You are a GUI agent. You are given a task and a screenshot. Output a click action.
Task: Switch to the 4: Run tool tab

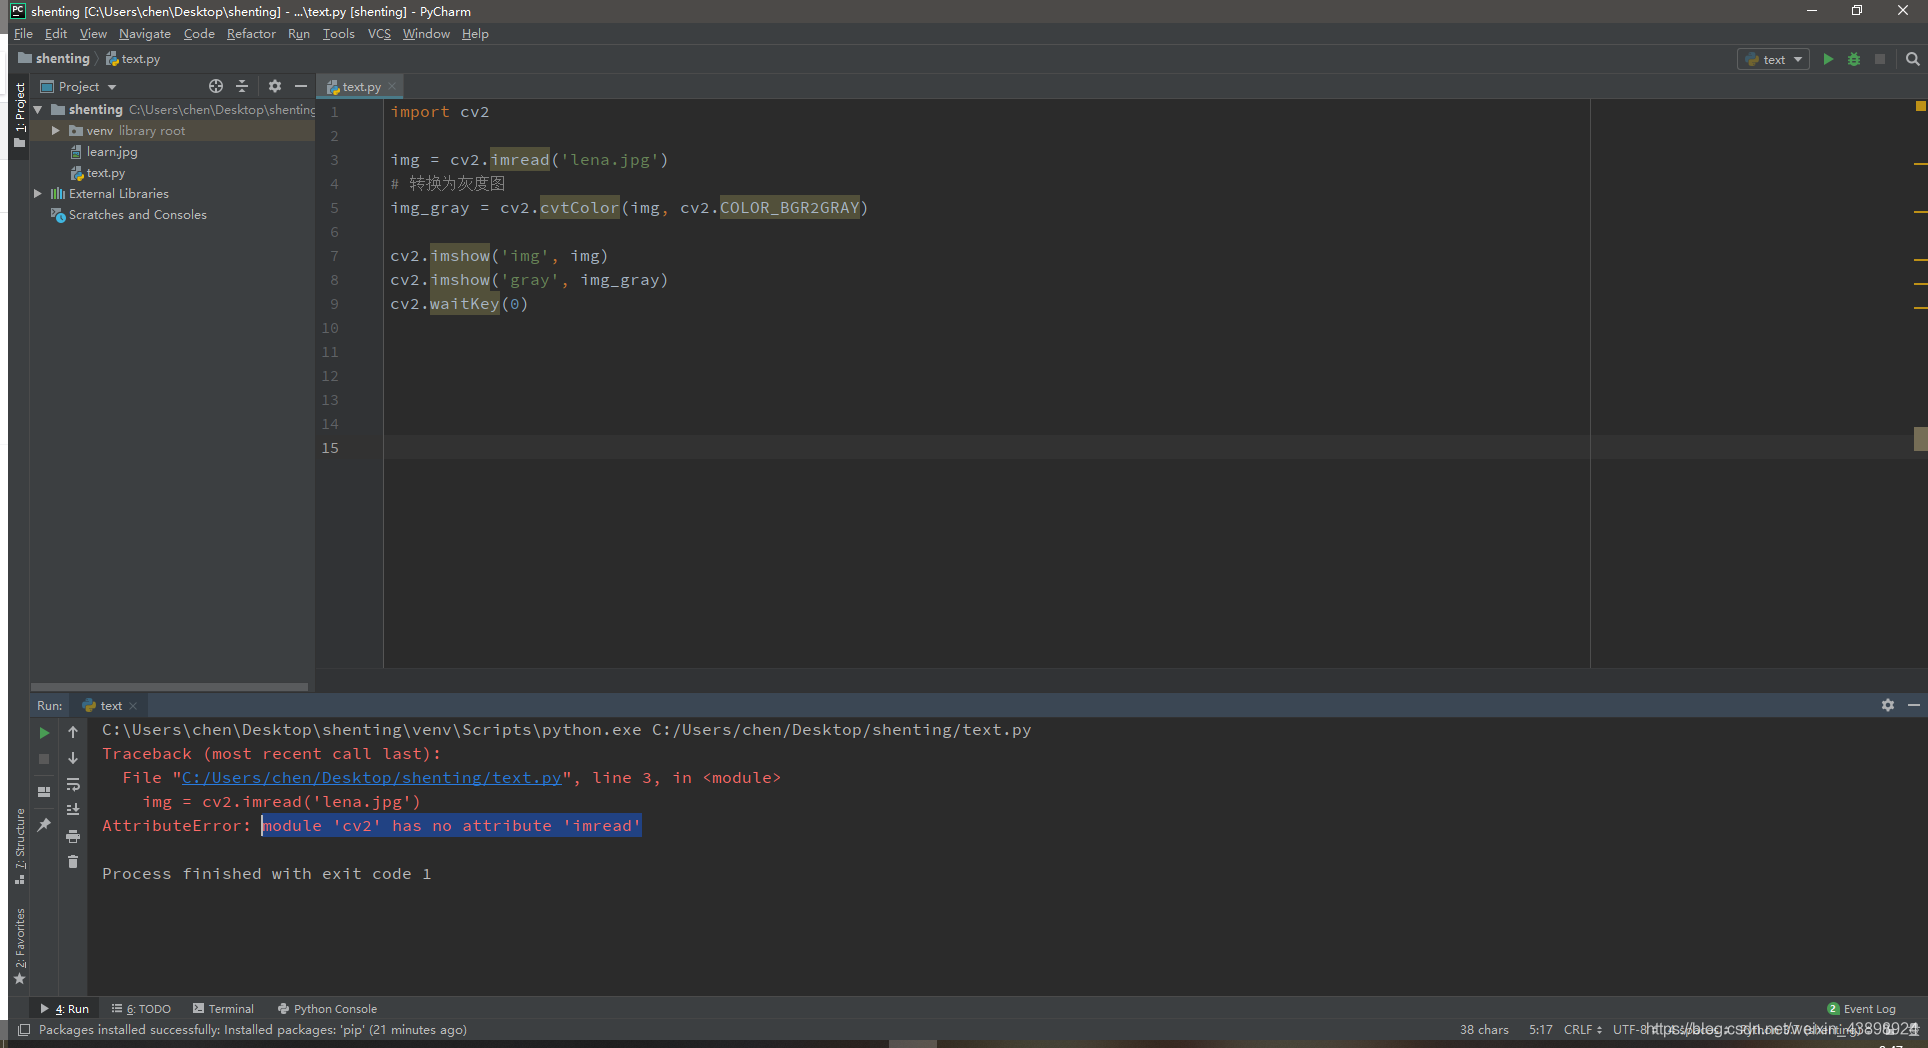[x=66, y=1009]
